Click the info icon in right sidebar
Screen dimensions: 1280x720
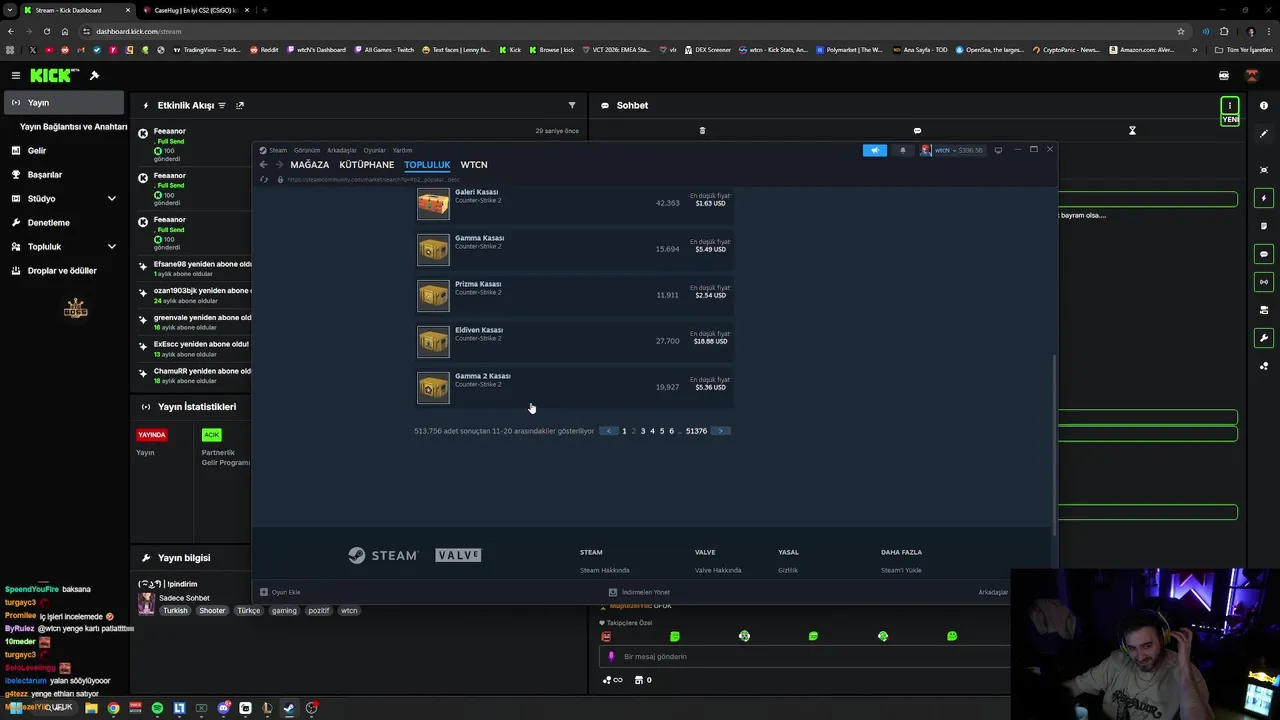1264,105
